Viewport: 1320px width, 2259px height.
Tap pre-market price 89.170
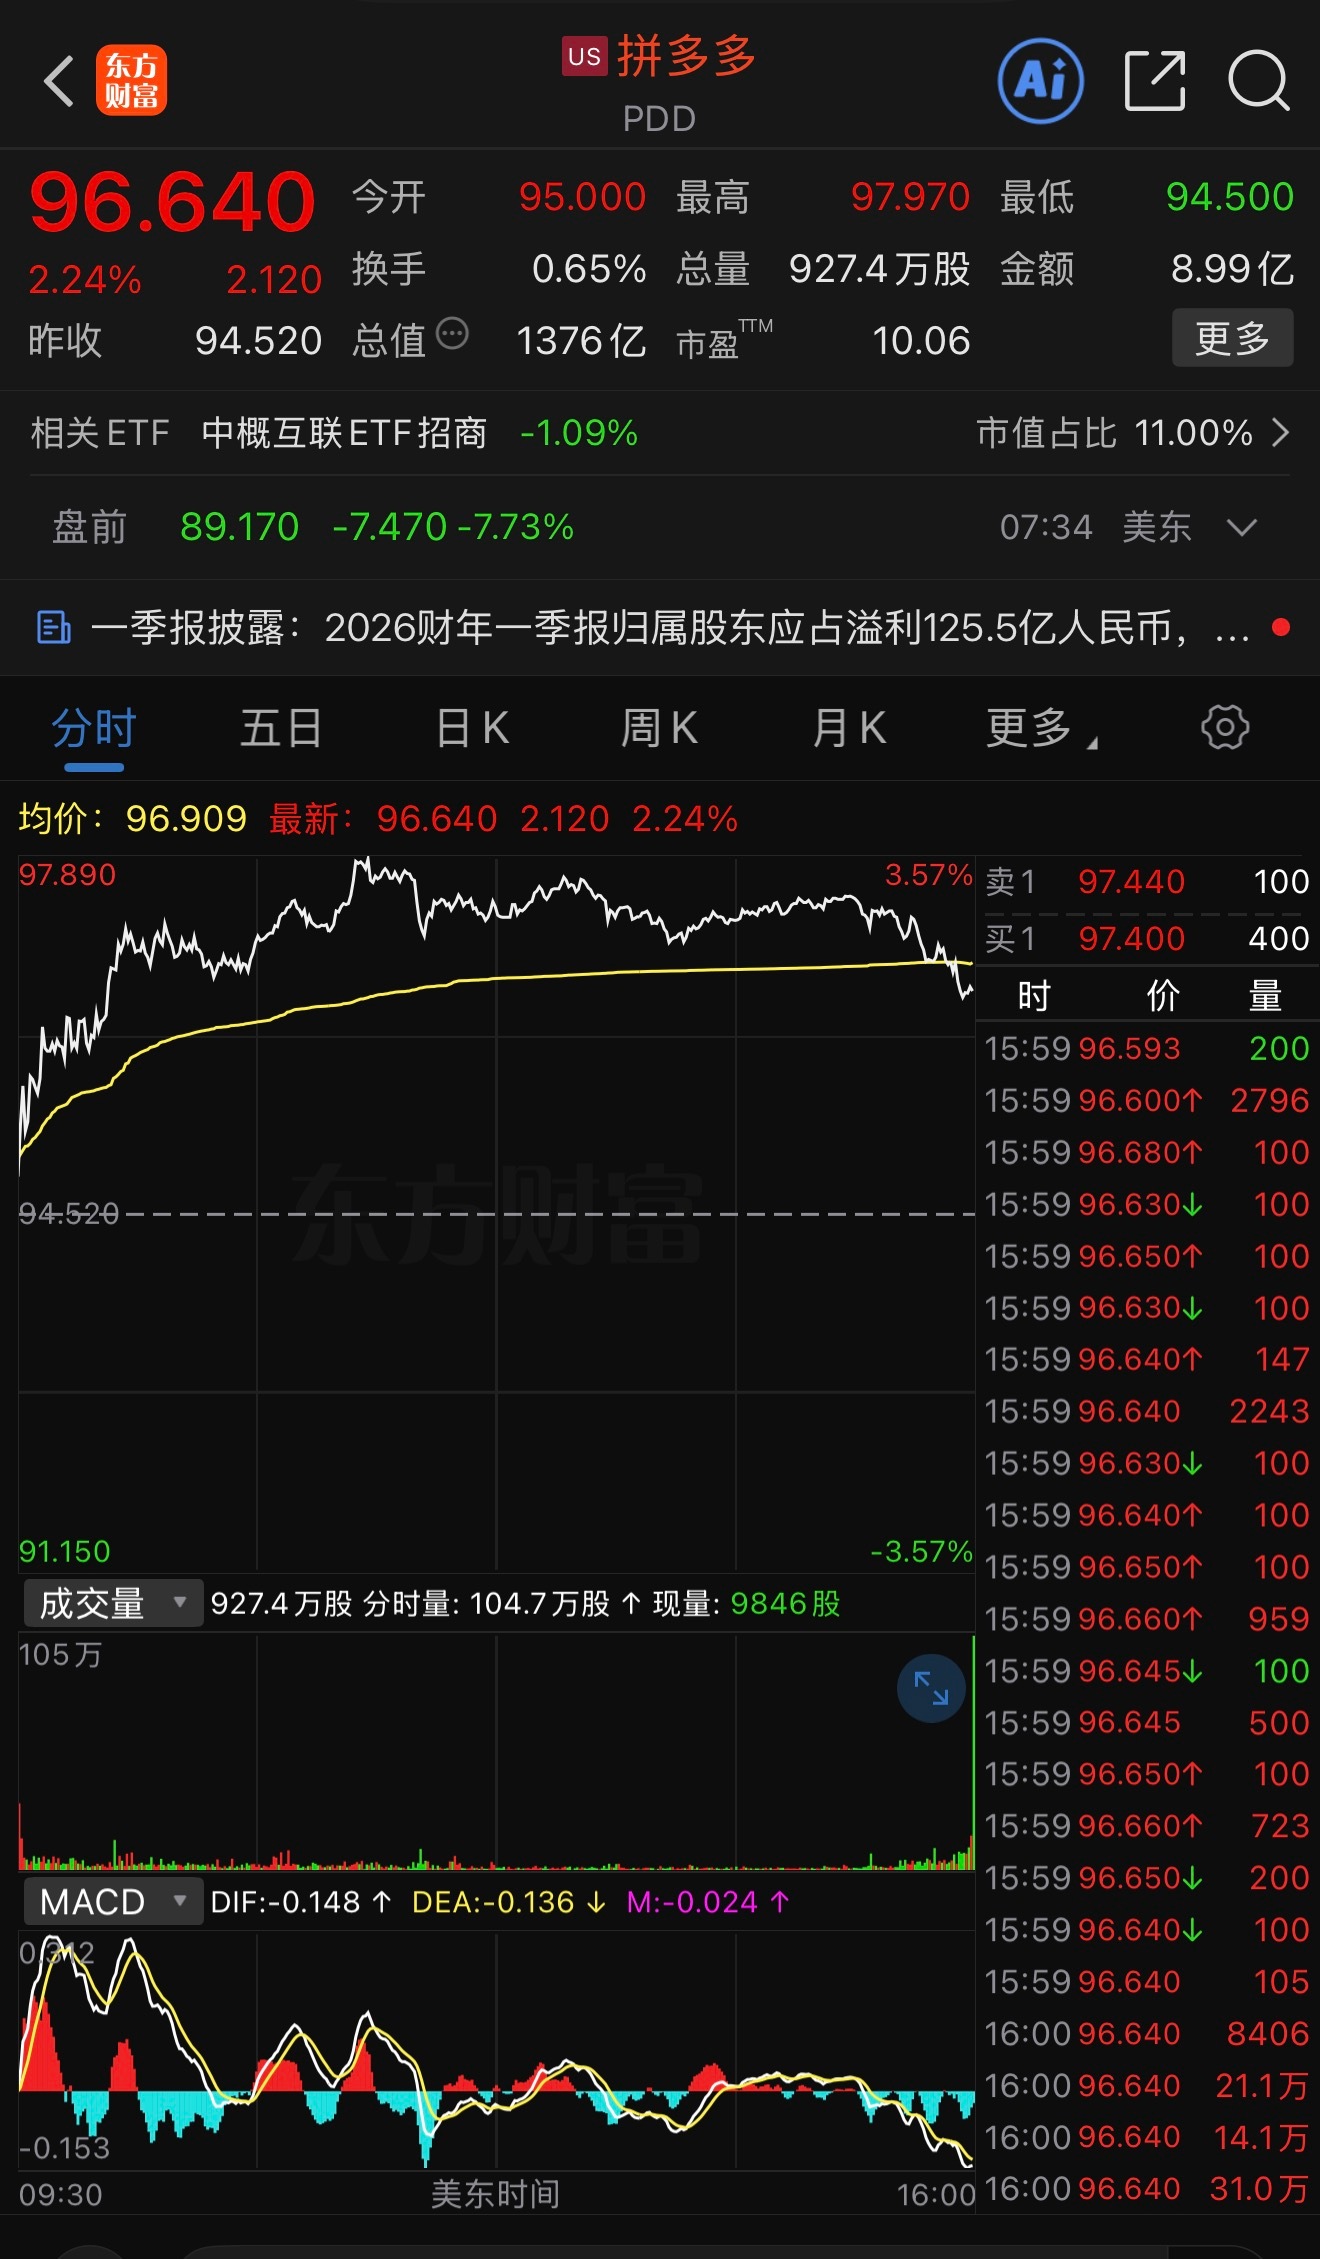pos(239,527)
